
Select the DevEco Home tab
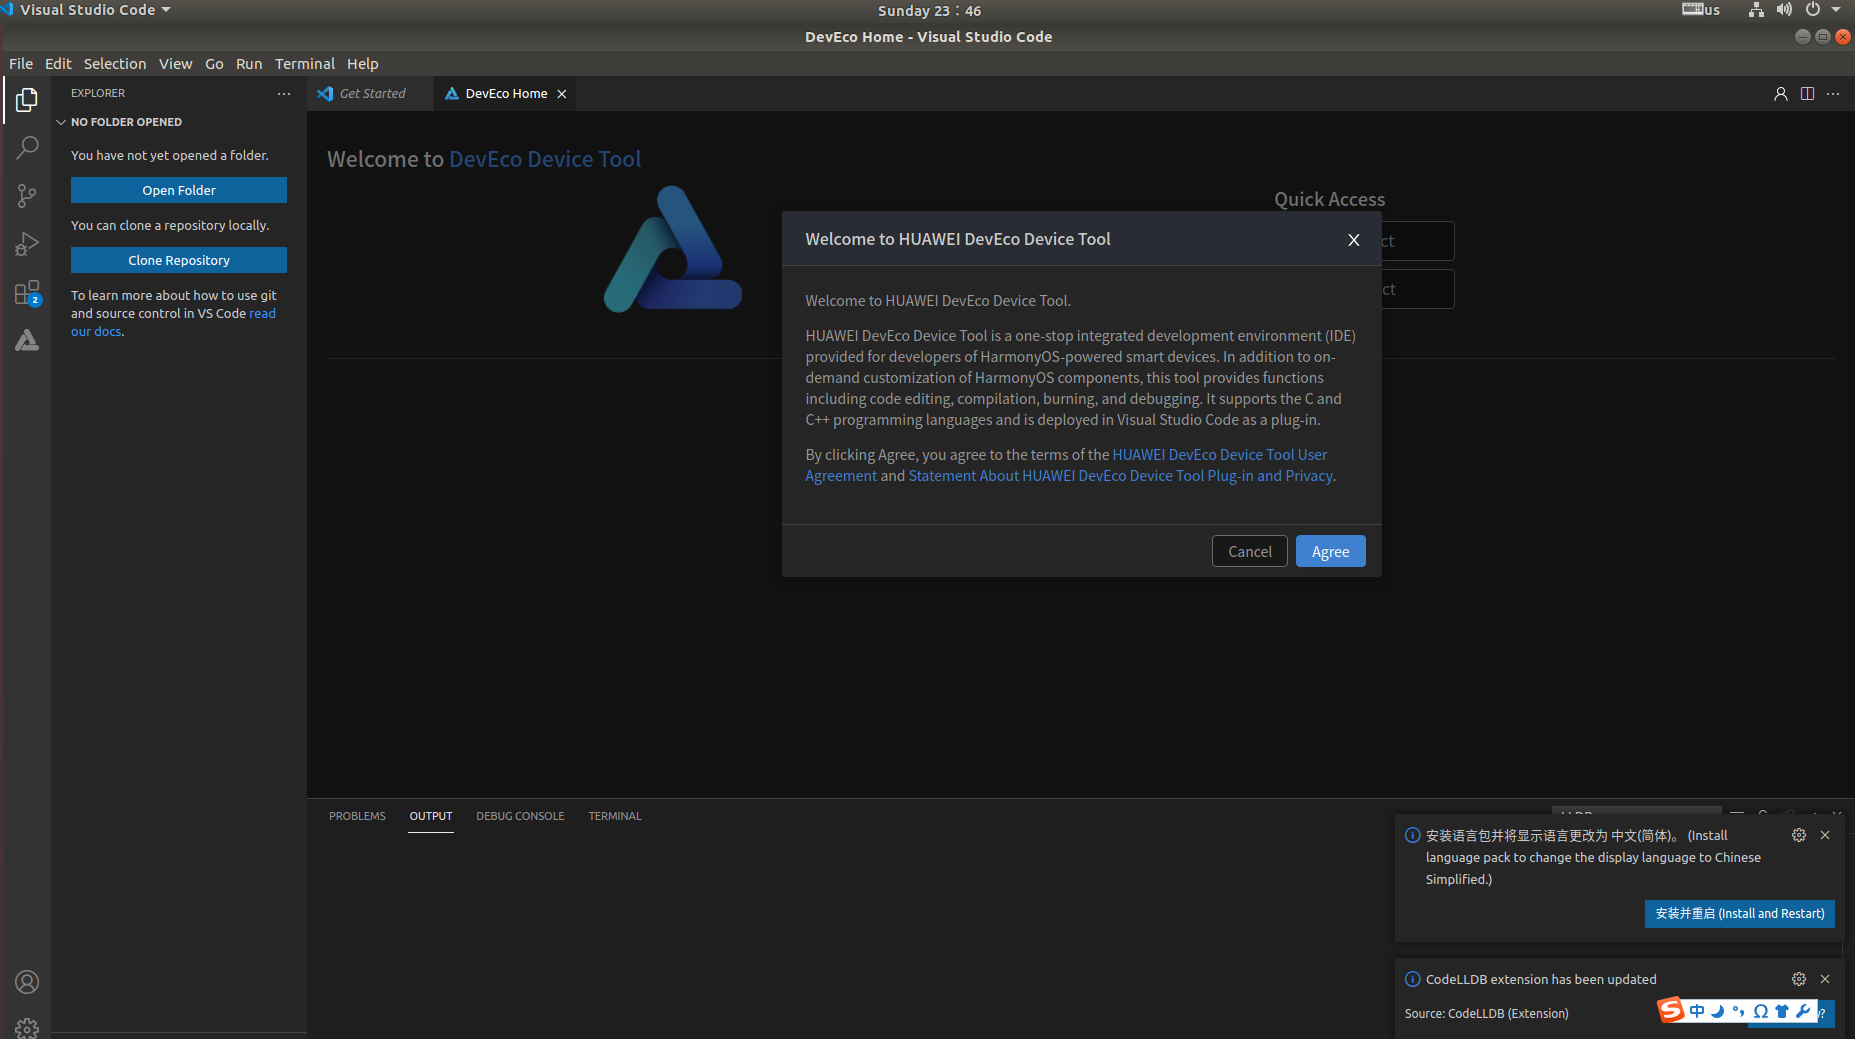click(506, 94)
